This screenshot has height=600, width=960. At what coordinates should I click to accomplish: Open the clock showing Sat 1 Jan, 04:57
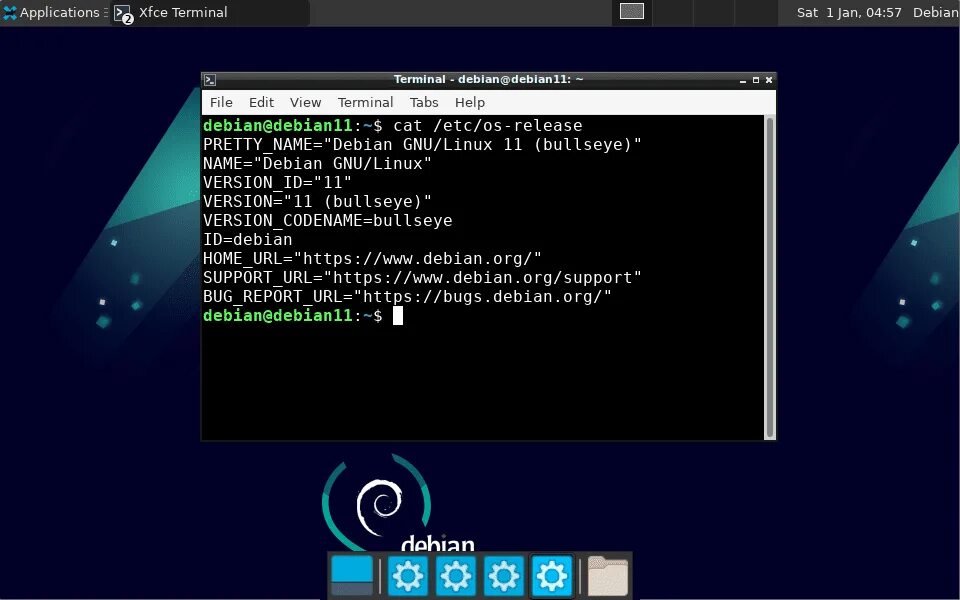pyautogui.click(x=849, y=12)
